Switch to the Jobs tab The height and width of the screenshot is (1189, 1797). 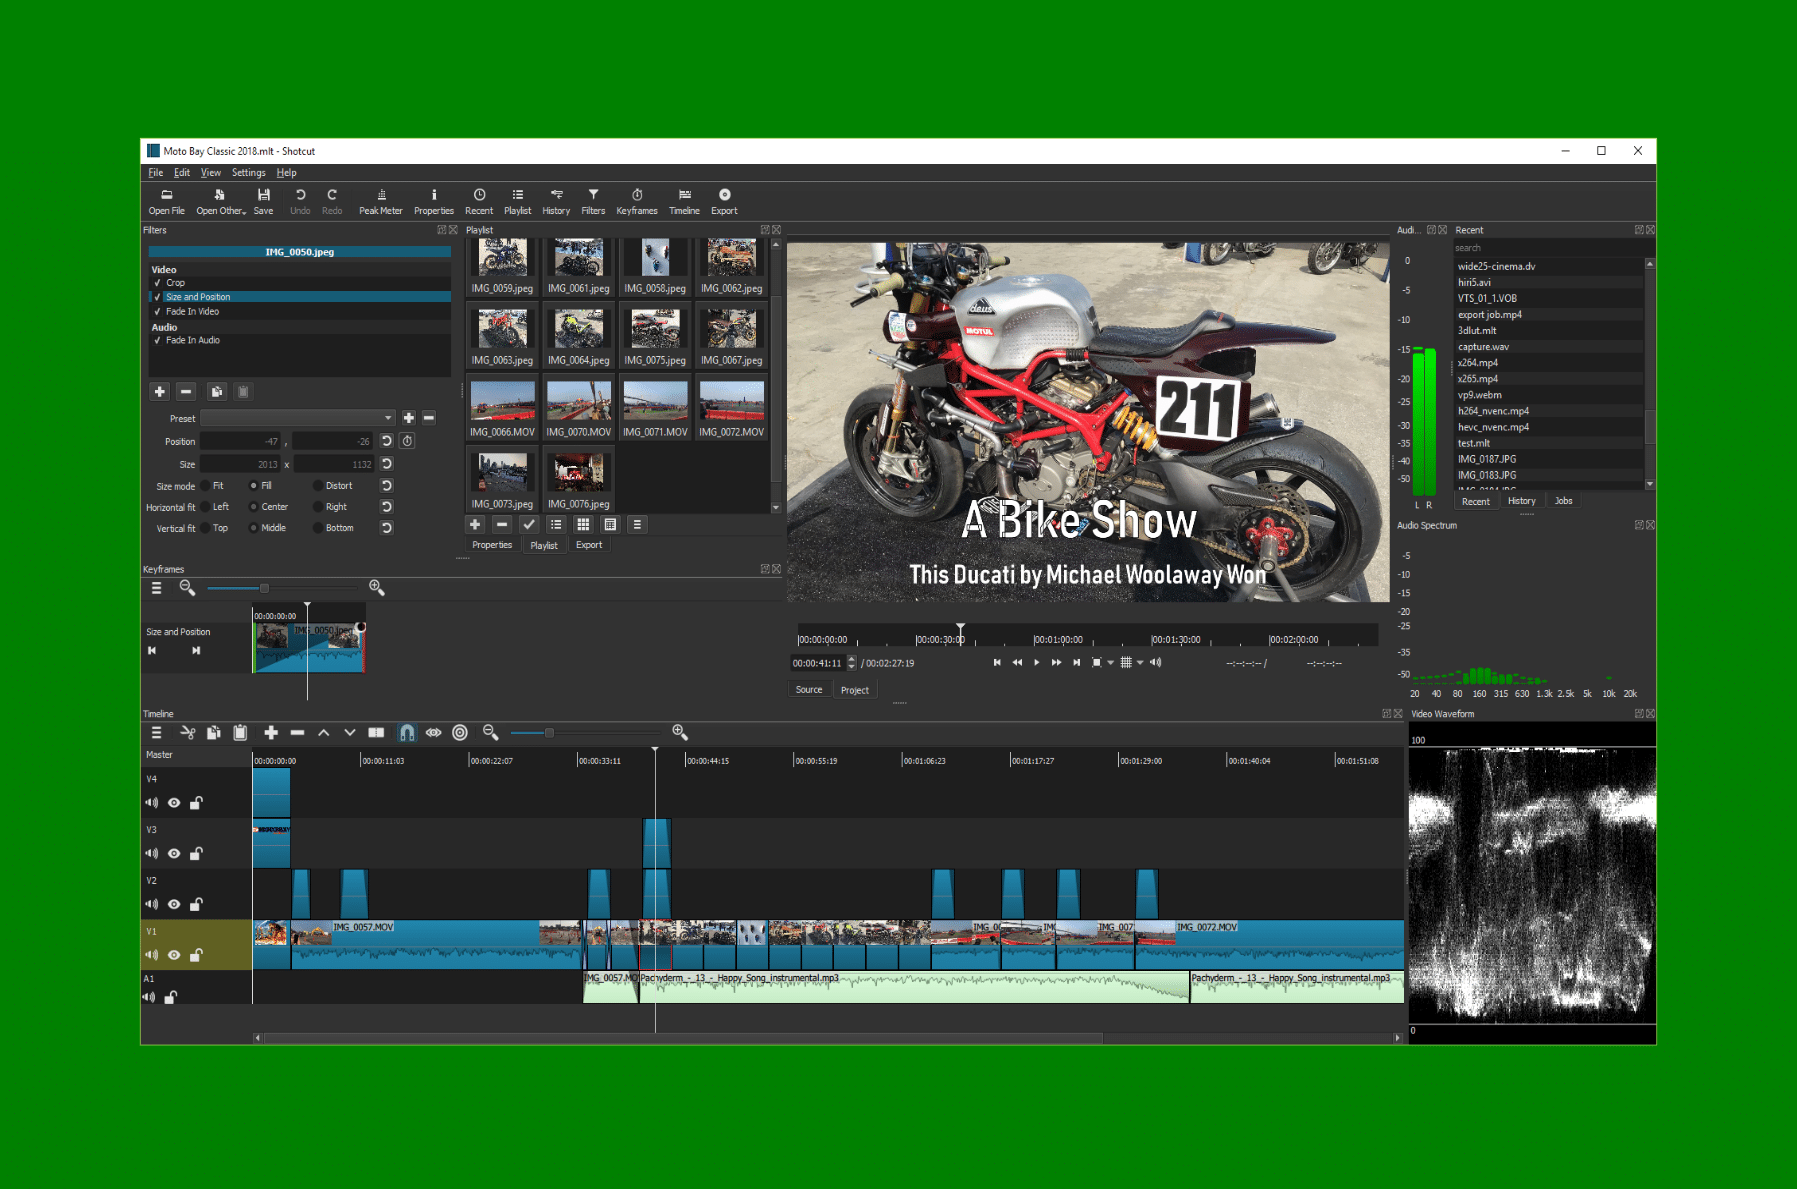pyautogui.click(x=1563, y=501)
